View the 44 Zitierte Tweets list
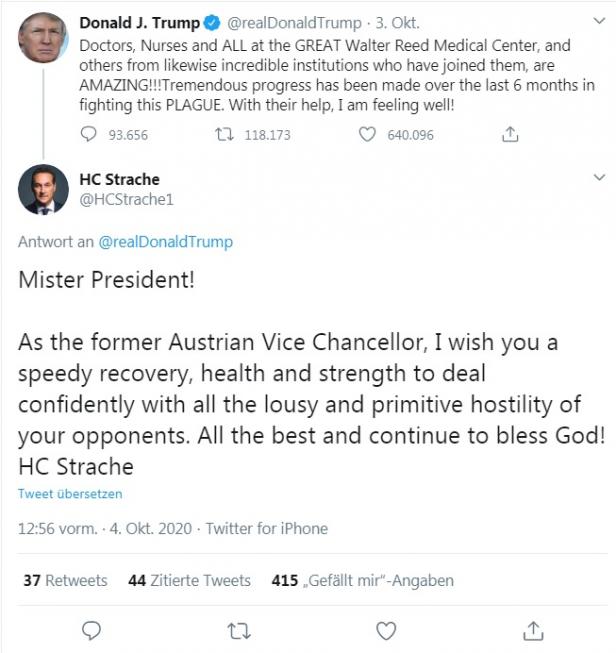Image resolution: width=616 pixels, height=653 pixels. coord(189,580)
